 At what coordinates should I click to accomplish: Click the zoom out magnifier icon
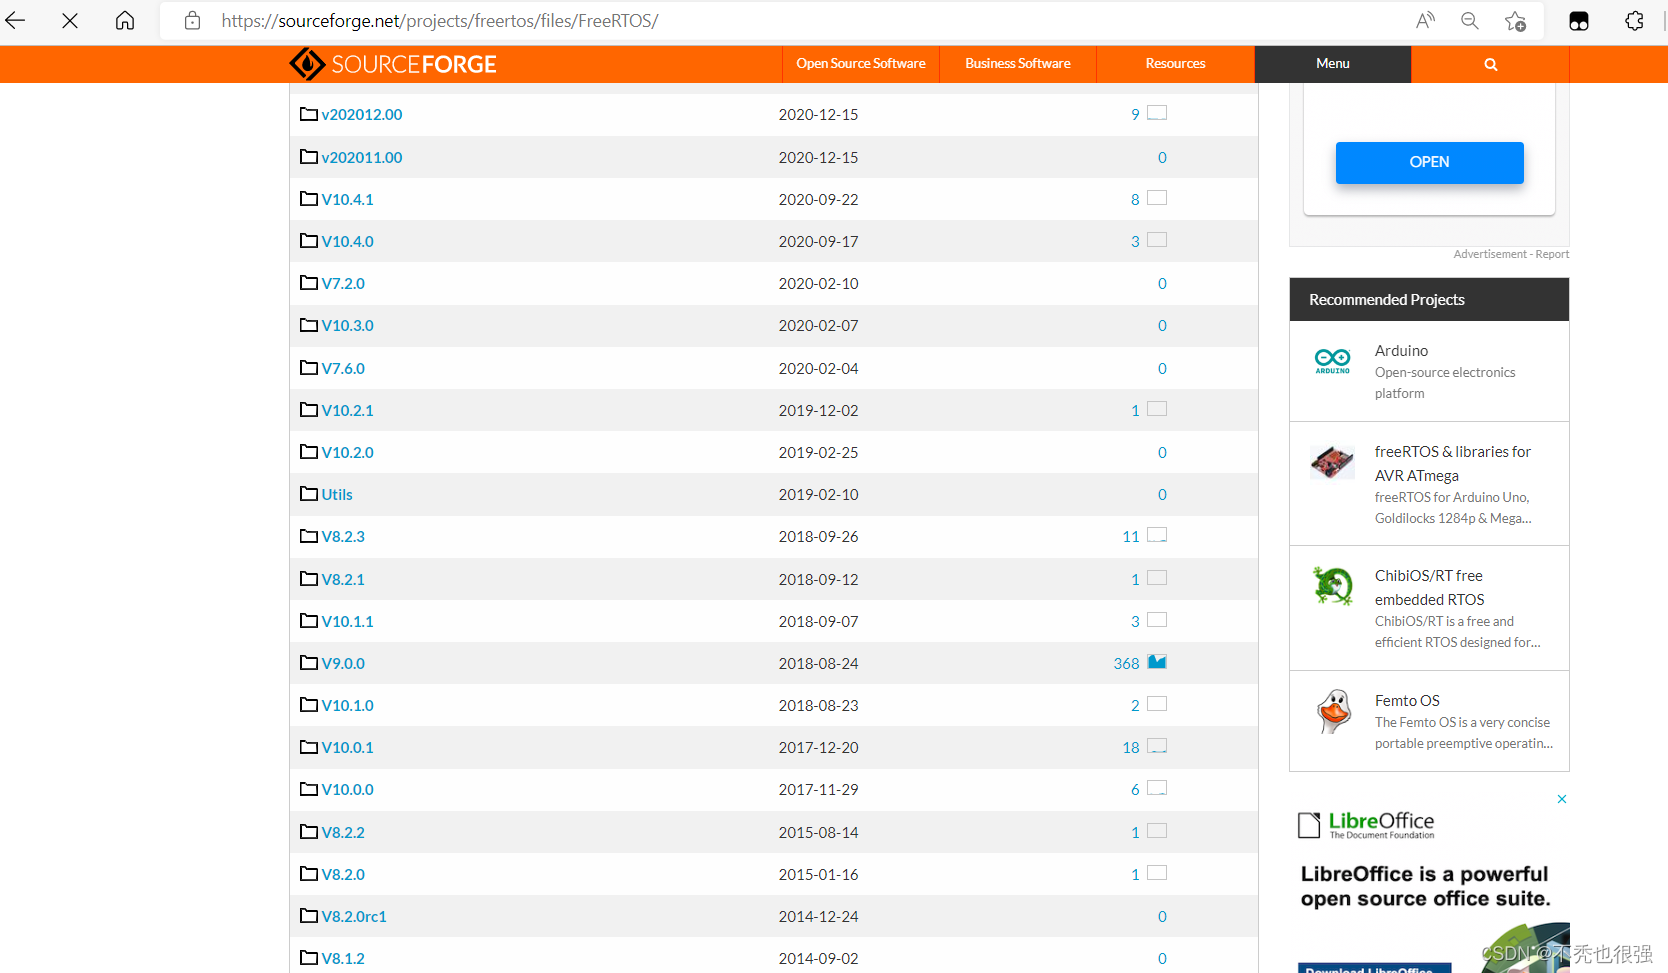[x=1470, y=20]
